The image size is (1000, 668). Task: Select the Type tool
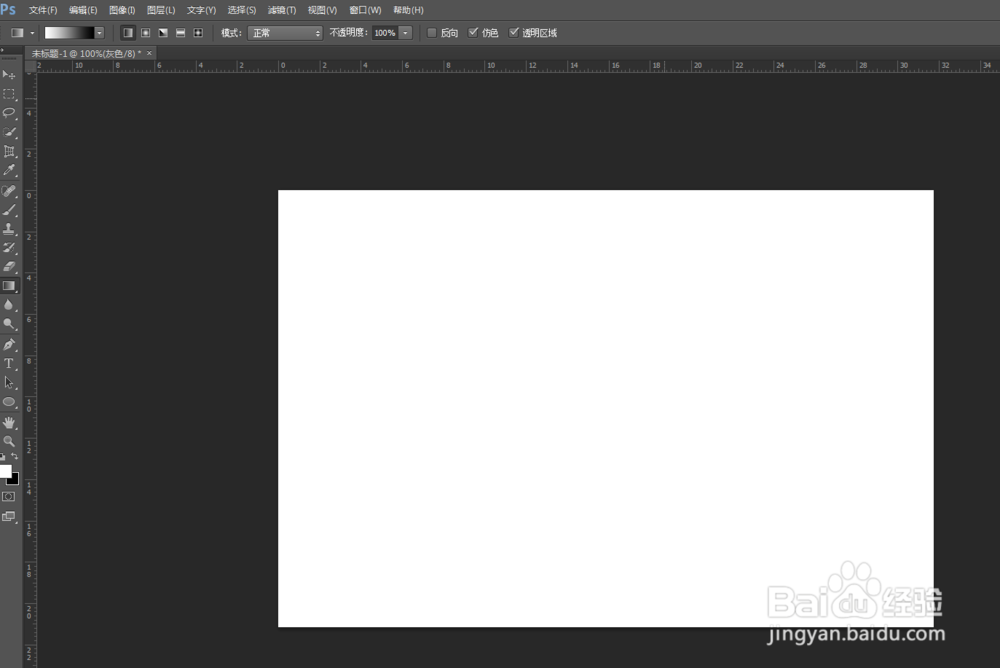[9, 364]
